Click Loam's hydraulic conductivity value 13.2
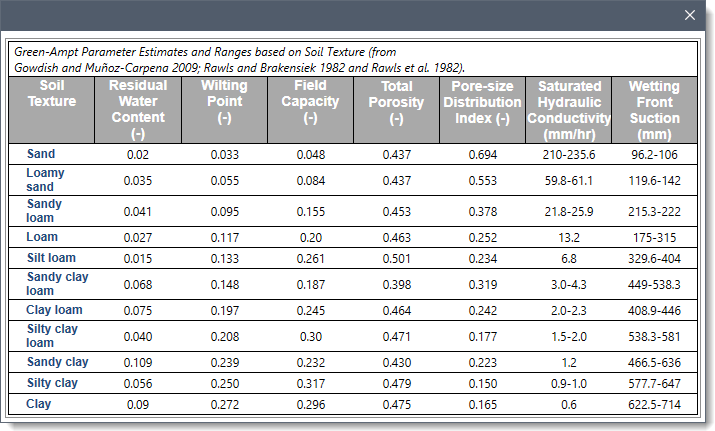This screenshot has height=431, width=715. [x=568, y=238]
